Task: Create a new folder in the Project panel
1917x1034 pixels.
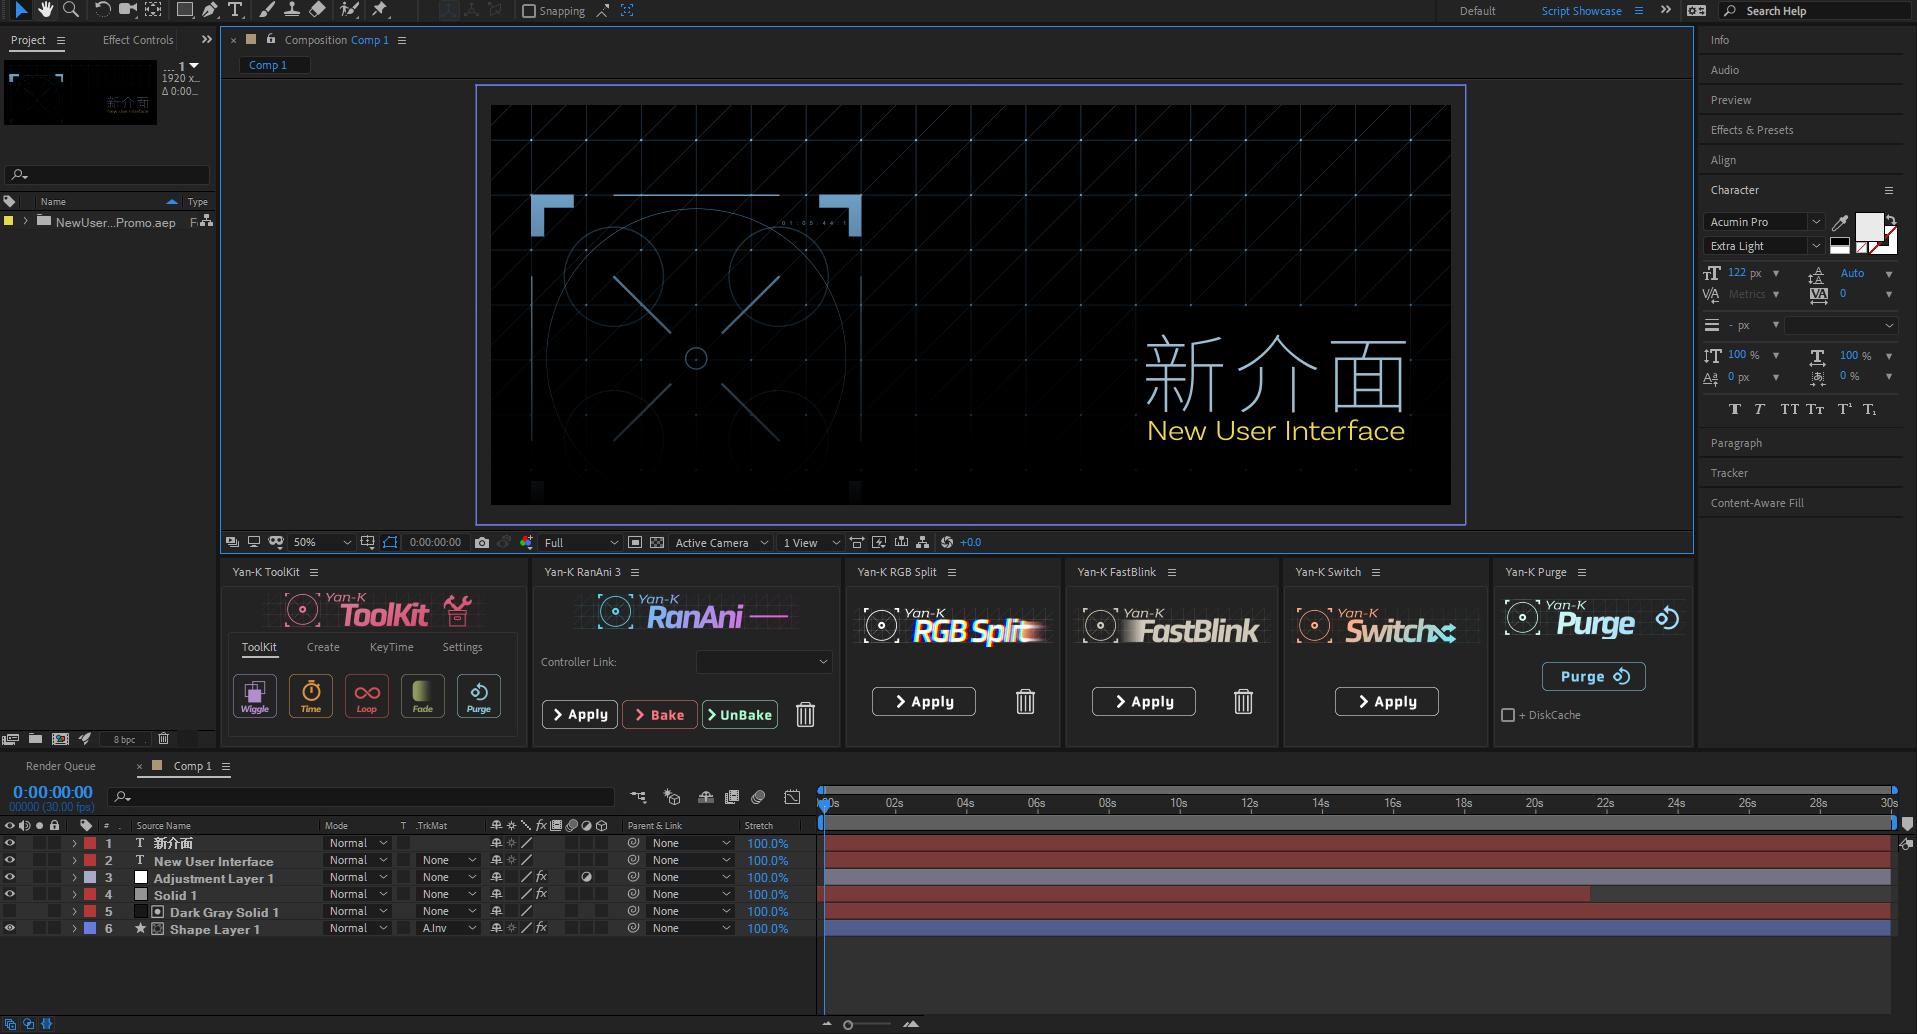Action: coord(35,739)
